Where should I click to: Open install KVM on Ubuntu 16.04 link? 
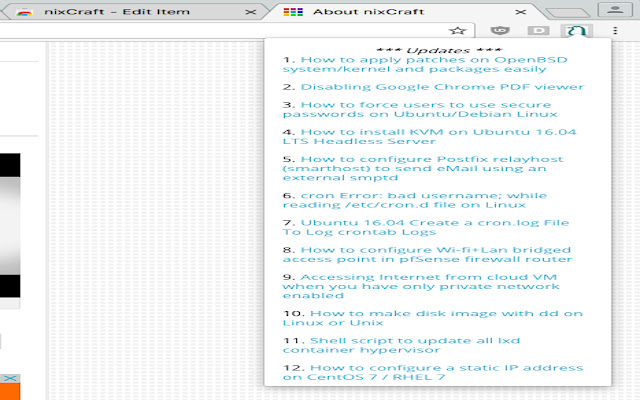[429, 136]
